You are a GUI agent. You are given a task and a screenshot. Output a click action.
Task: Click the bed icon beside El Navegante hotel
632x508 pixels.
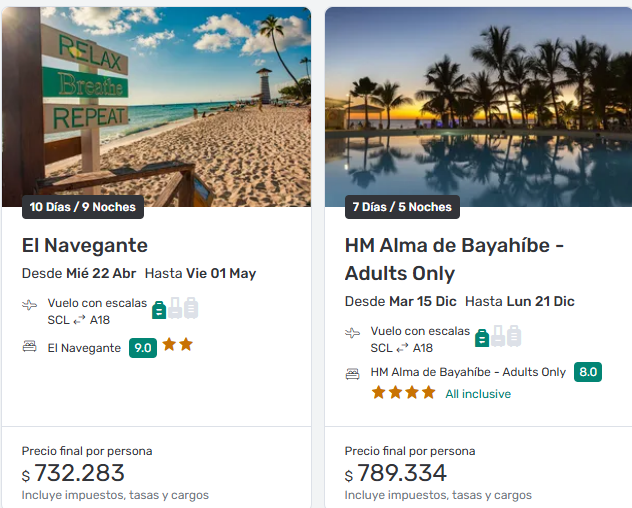pyautogui.click(x=30, y=347)
